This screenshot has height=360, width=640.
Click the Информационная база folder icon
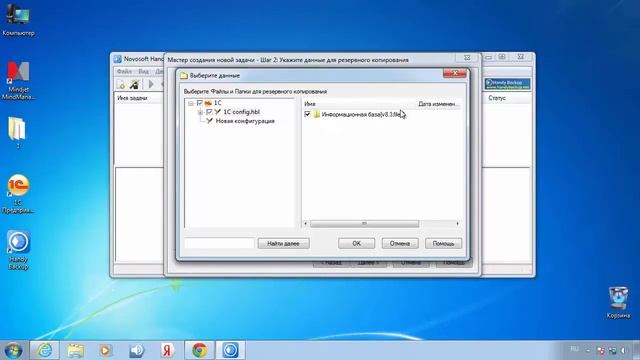pyautogui.click(x=316, y=114)
